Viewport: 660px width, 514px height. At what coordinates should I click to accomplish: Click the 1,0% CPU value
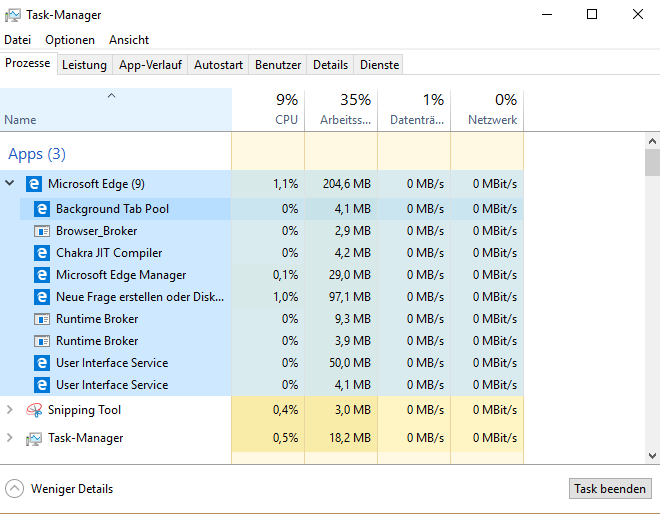click(x=285, y=297)
